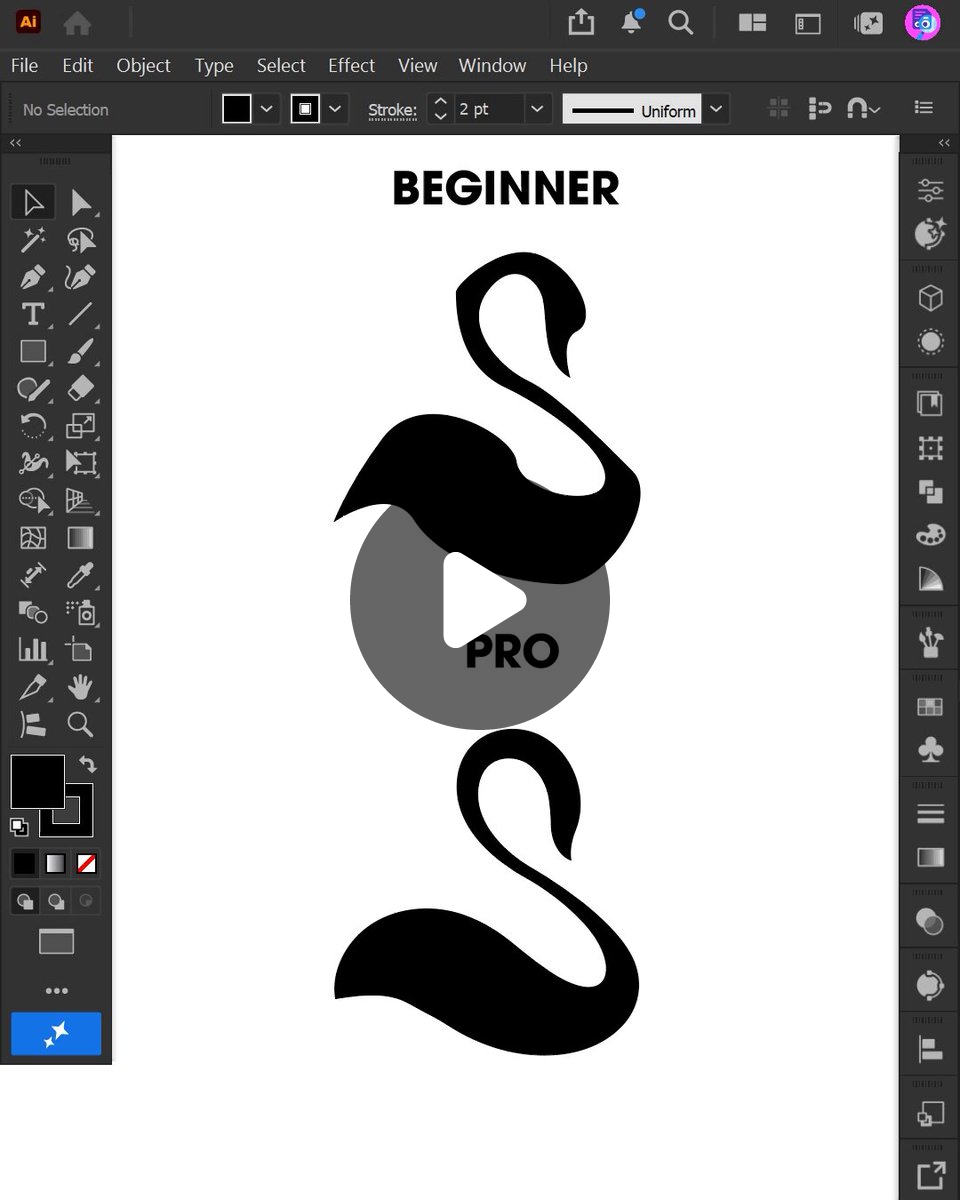
Task: Expand the fill color dropdown
Action: tap(266, 109)
